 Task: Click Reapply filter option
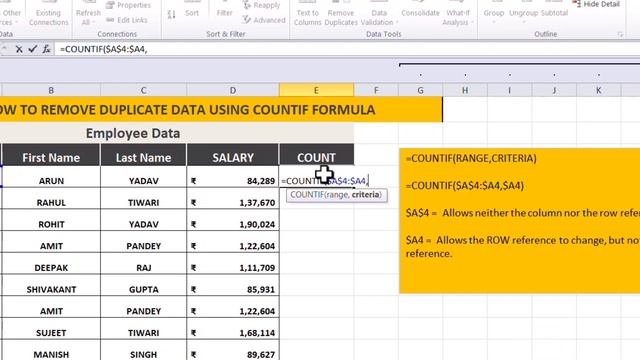point(262,5)
